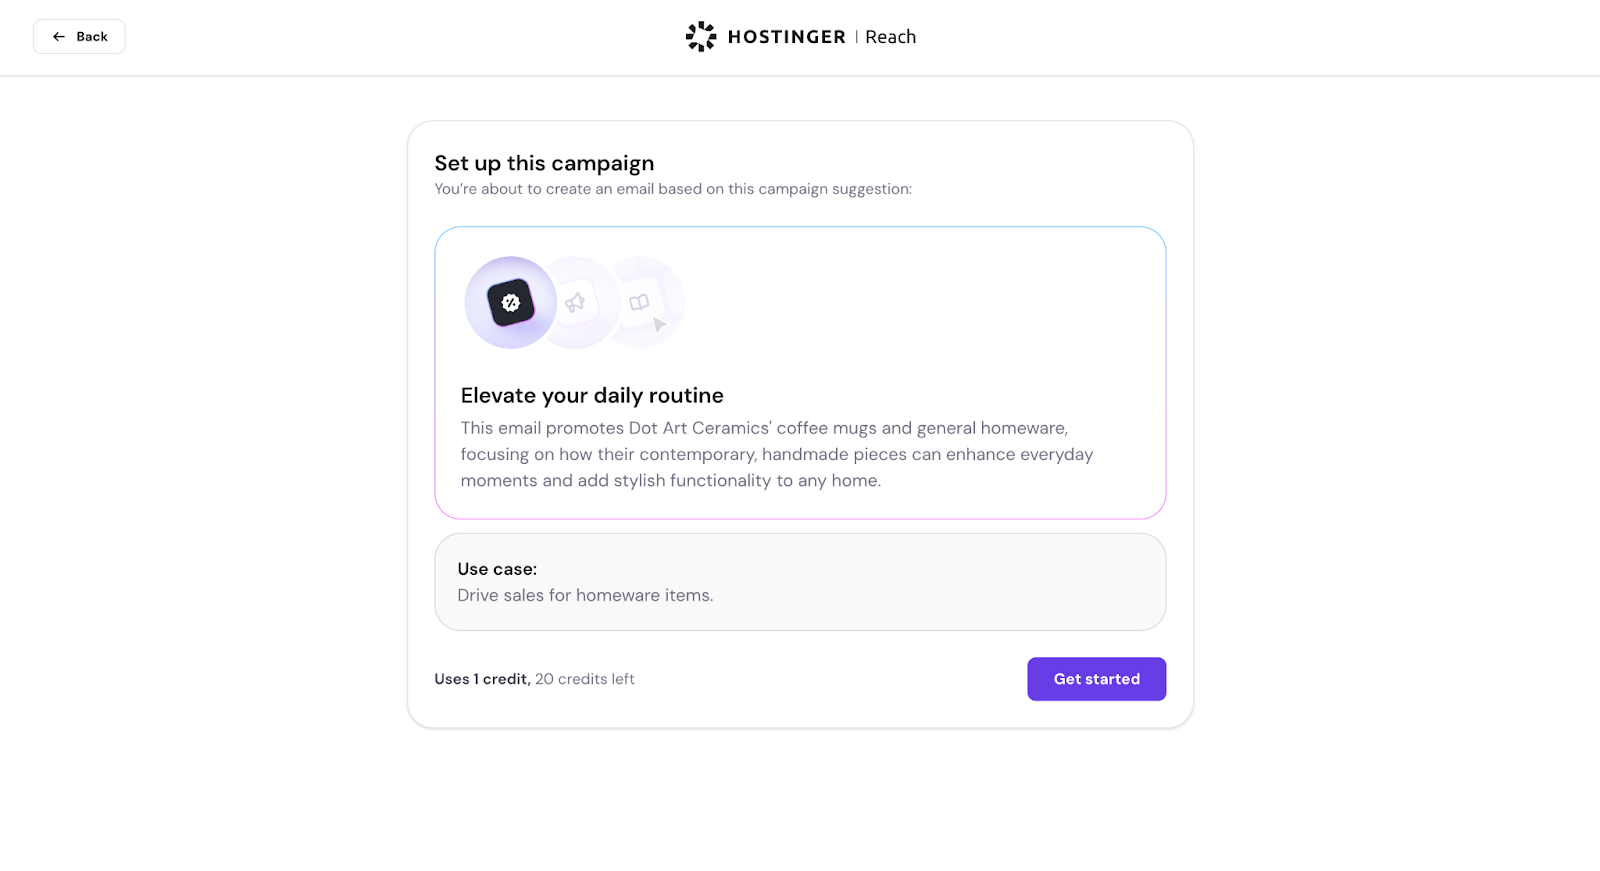Click the 'Set up this campaign' heading
The height and width of the screenshot is (871, 1600).
coord(544,163)
